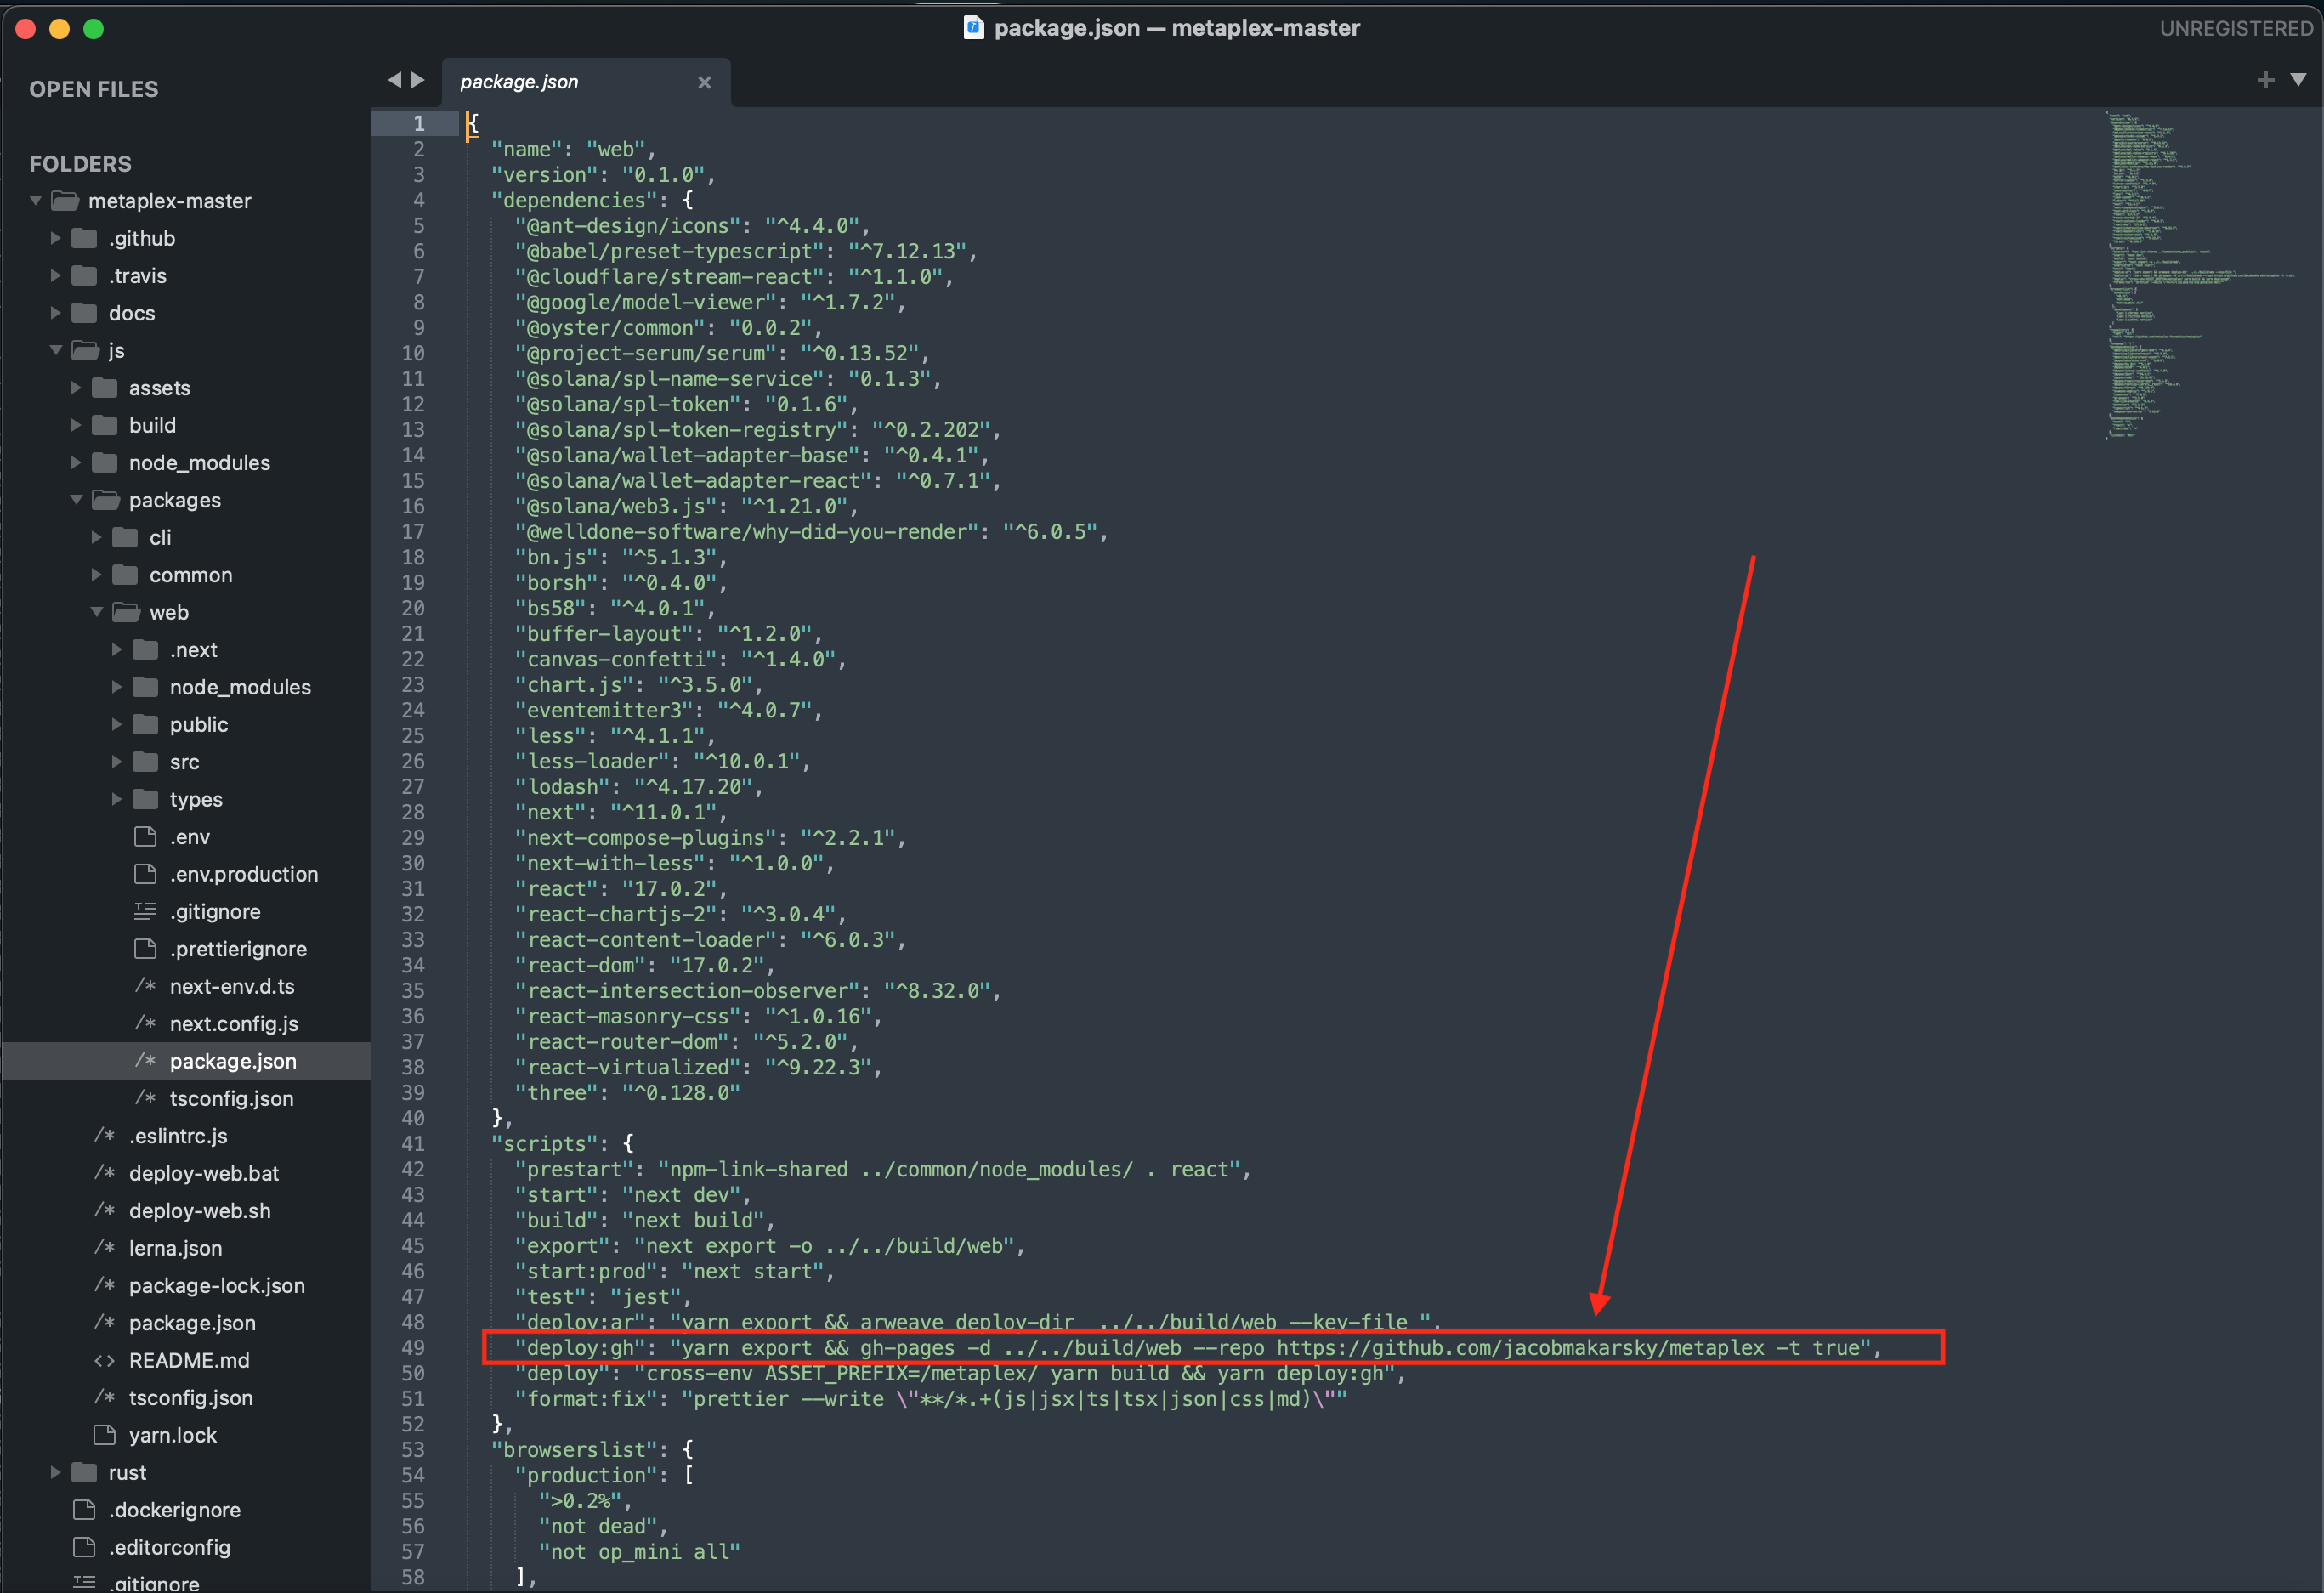Viewport: 2324px width, 1593px height.
Task: Collapse the packages folder arrow
Action: [76, 500]
